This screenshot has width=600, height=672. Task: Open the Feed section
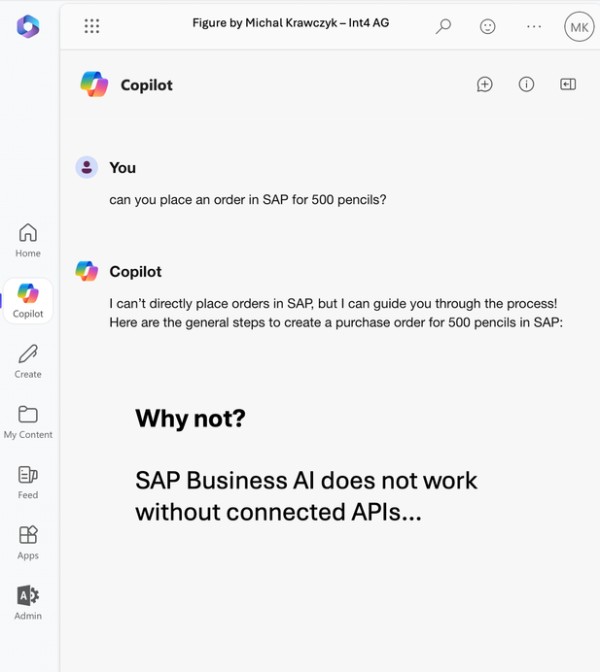click(x=28, y=481)
